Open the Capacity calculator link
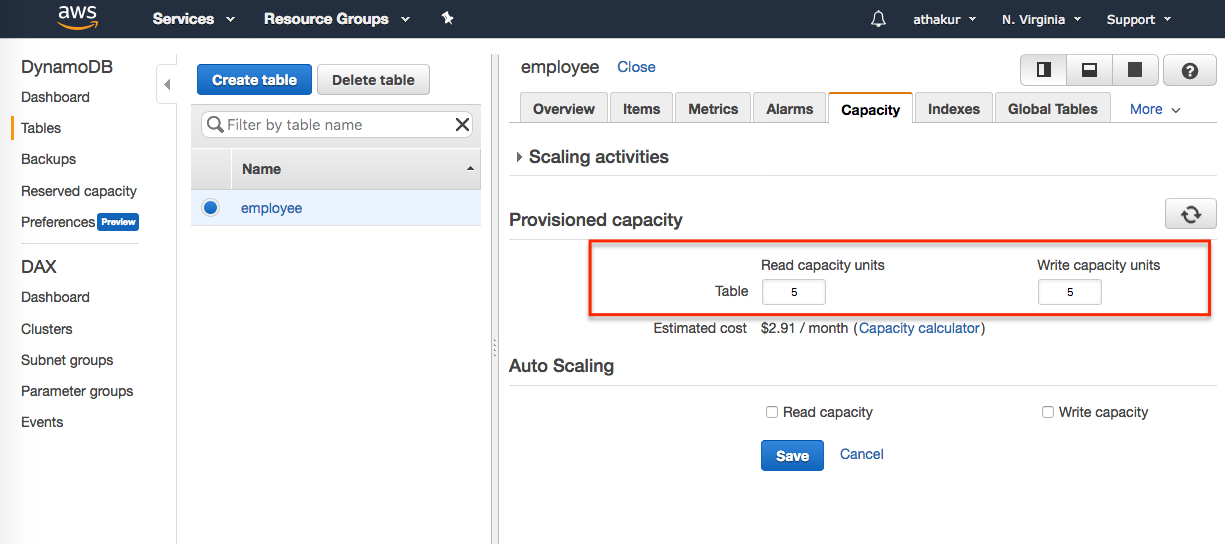 (919, 328)
